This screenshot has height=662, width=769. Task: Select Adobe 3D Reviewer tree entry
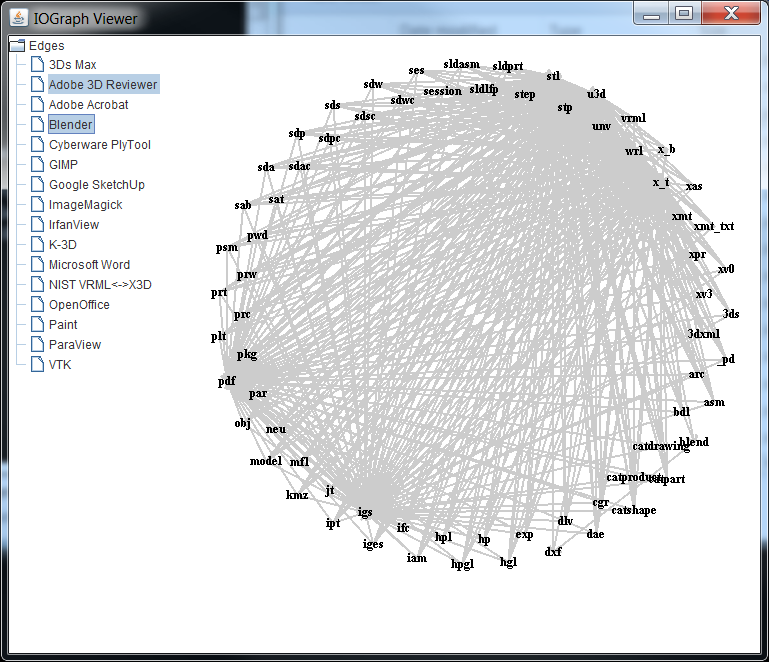tap(103, 84)
